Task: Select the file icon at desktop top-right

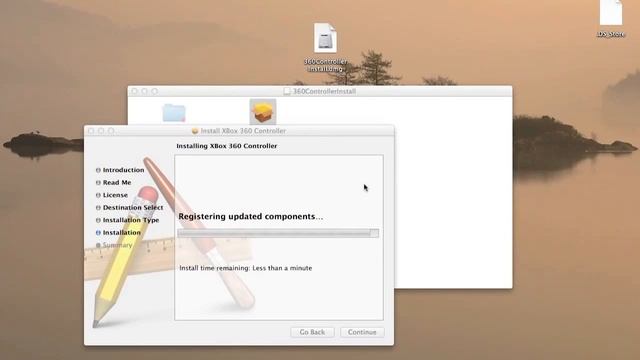Action: [x=611, y=19]
